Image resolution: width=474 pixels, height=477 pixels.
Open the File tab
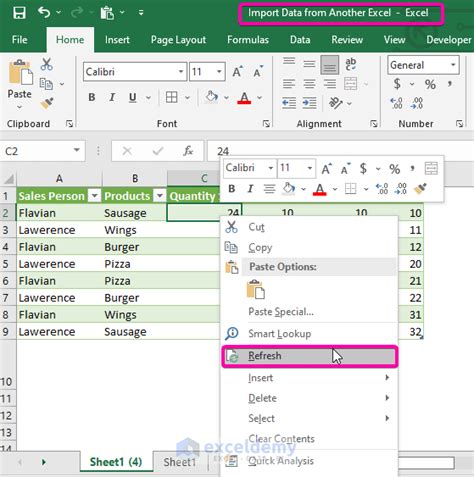click(x=19, y=40)
